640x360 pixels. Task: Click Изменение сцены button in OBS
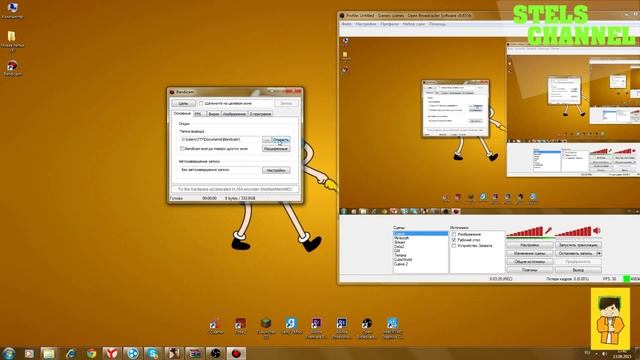[530, 253]
